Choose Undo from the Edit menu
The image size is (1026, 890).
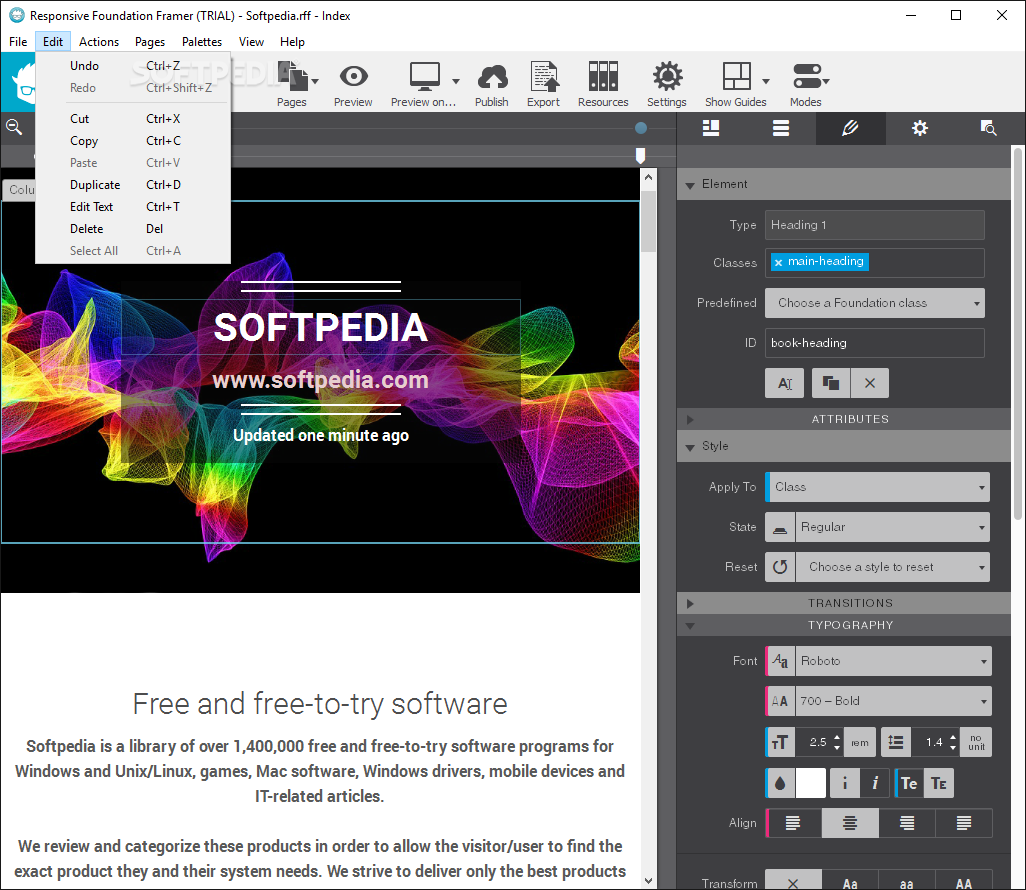[x=133, y=66]
